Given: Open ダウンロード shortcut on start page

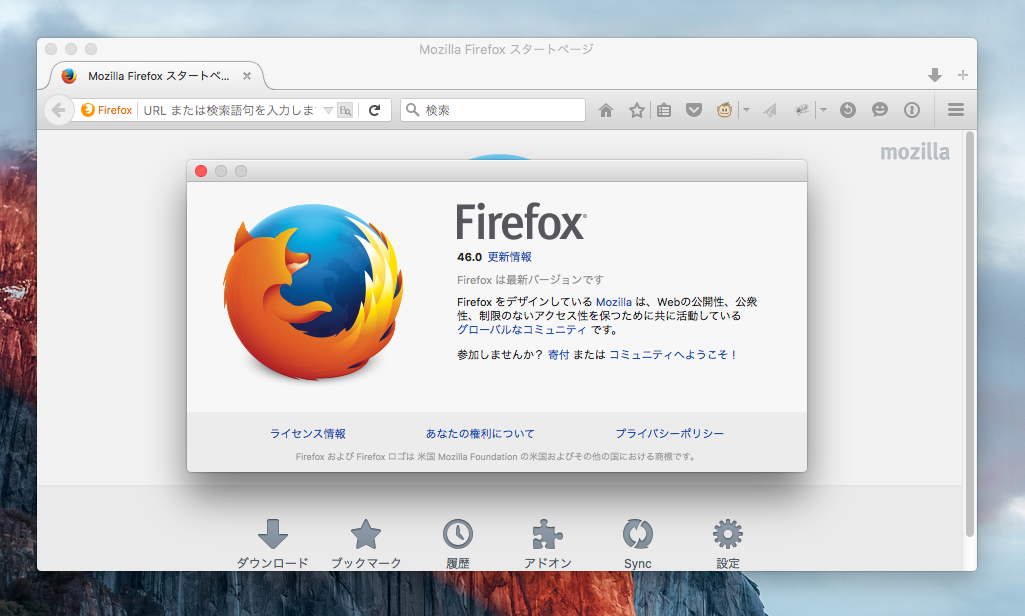Looking at the screenshot, I should tap(273, 544).
